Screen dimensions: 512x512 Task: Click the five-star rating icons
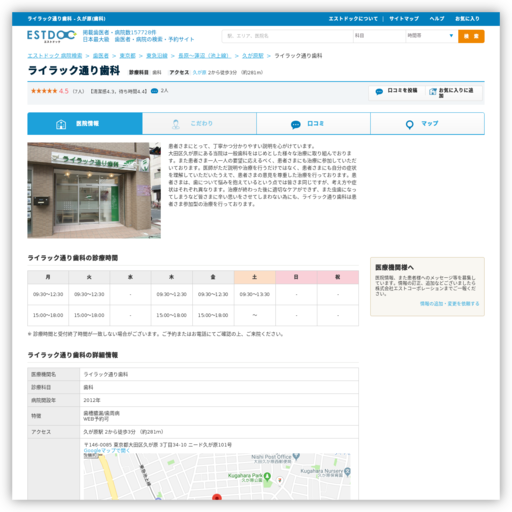coord(44,91)
